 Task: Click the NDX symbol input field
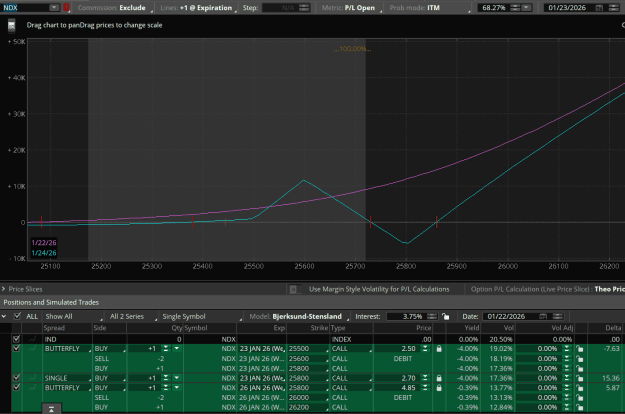[25, 8]
